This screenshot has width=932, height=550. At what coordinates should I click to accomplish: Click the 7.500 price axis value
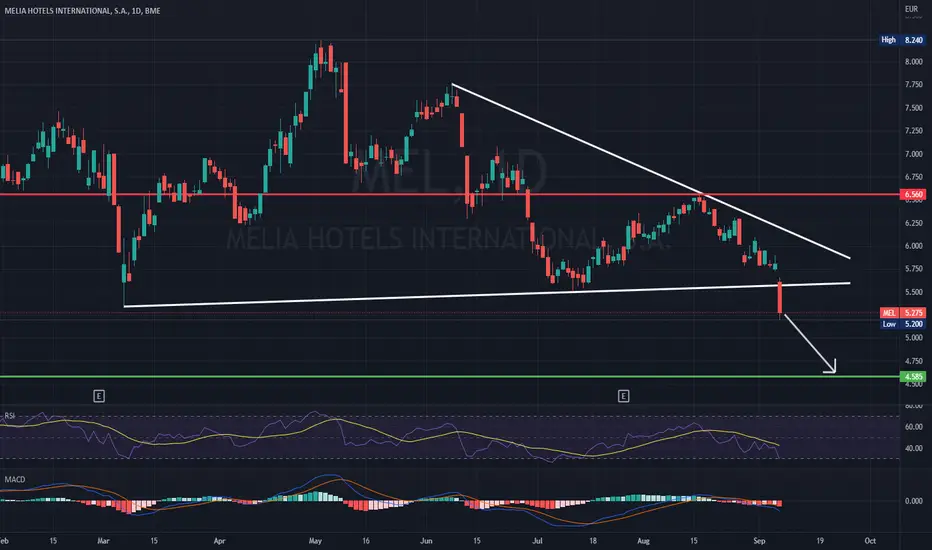[914, 108]
